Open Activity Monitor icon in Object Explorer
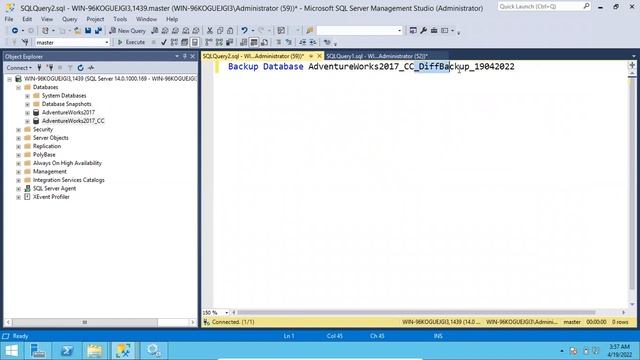The width and height of the screenshot is (640, 360). [91, 68]
